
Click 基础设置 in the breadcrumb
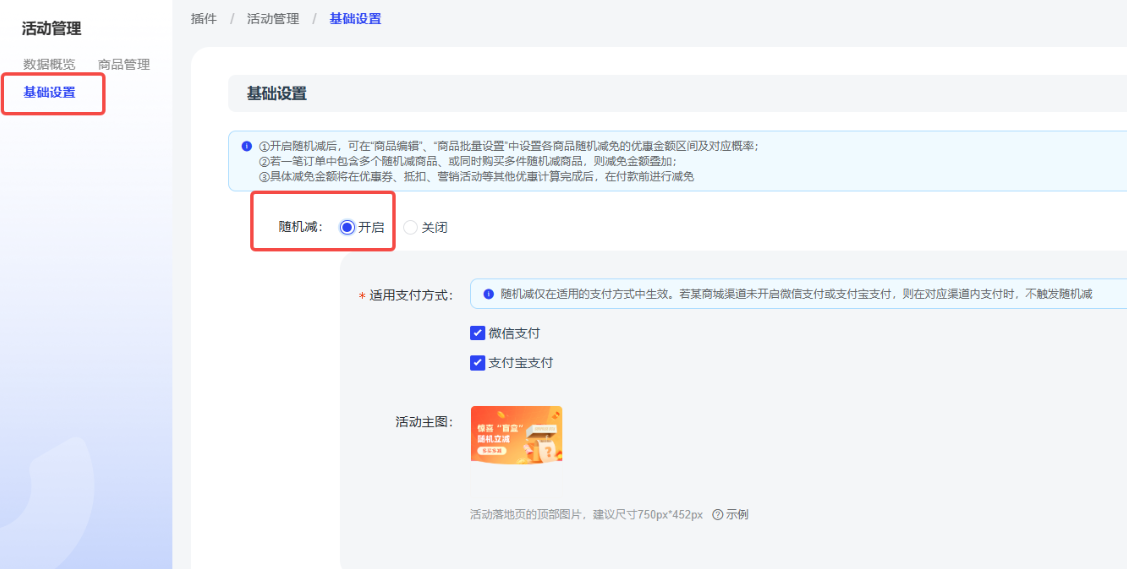355,19
